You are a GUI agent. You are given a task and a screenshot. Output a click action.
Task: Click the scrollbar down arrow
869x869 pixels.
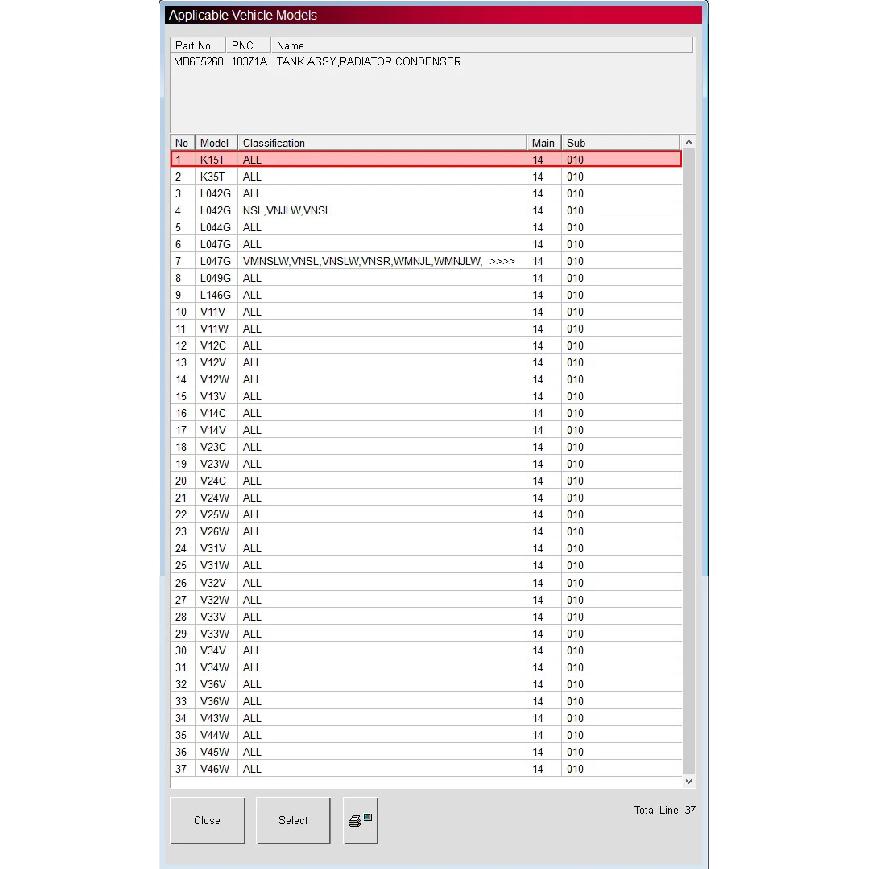(x=689, y=781)
